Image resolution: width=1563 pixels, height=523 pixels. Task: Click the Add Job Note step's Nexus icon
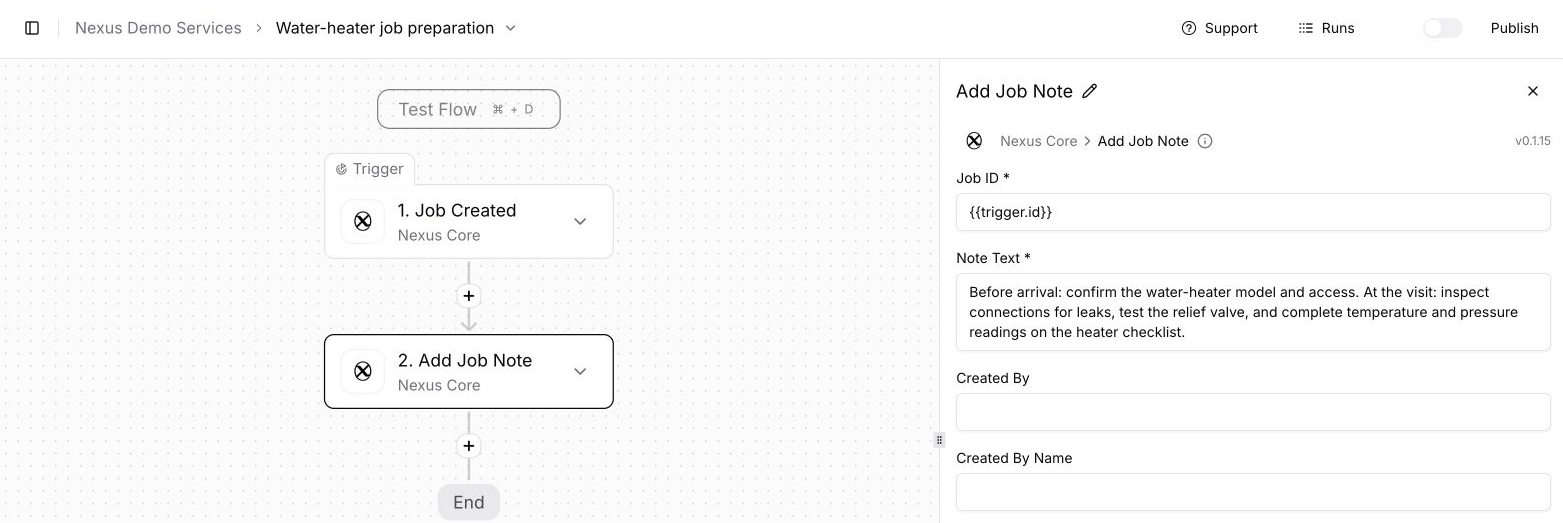point(363,372)
